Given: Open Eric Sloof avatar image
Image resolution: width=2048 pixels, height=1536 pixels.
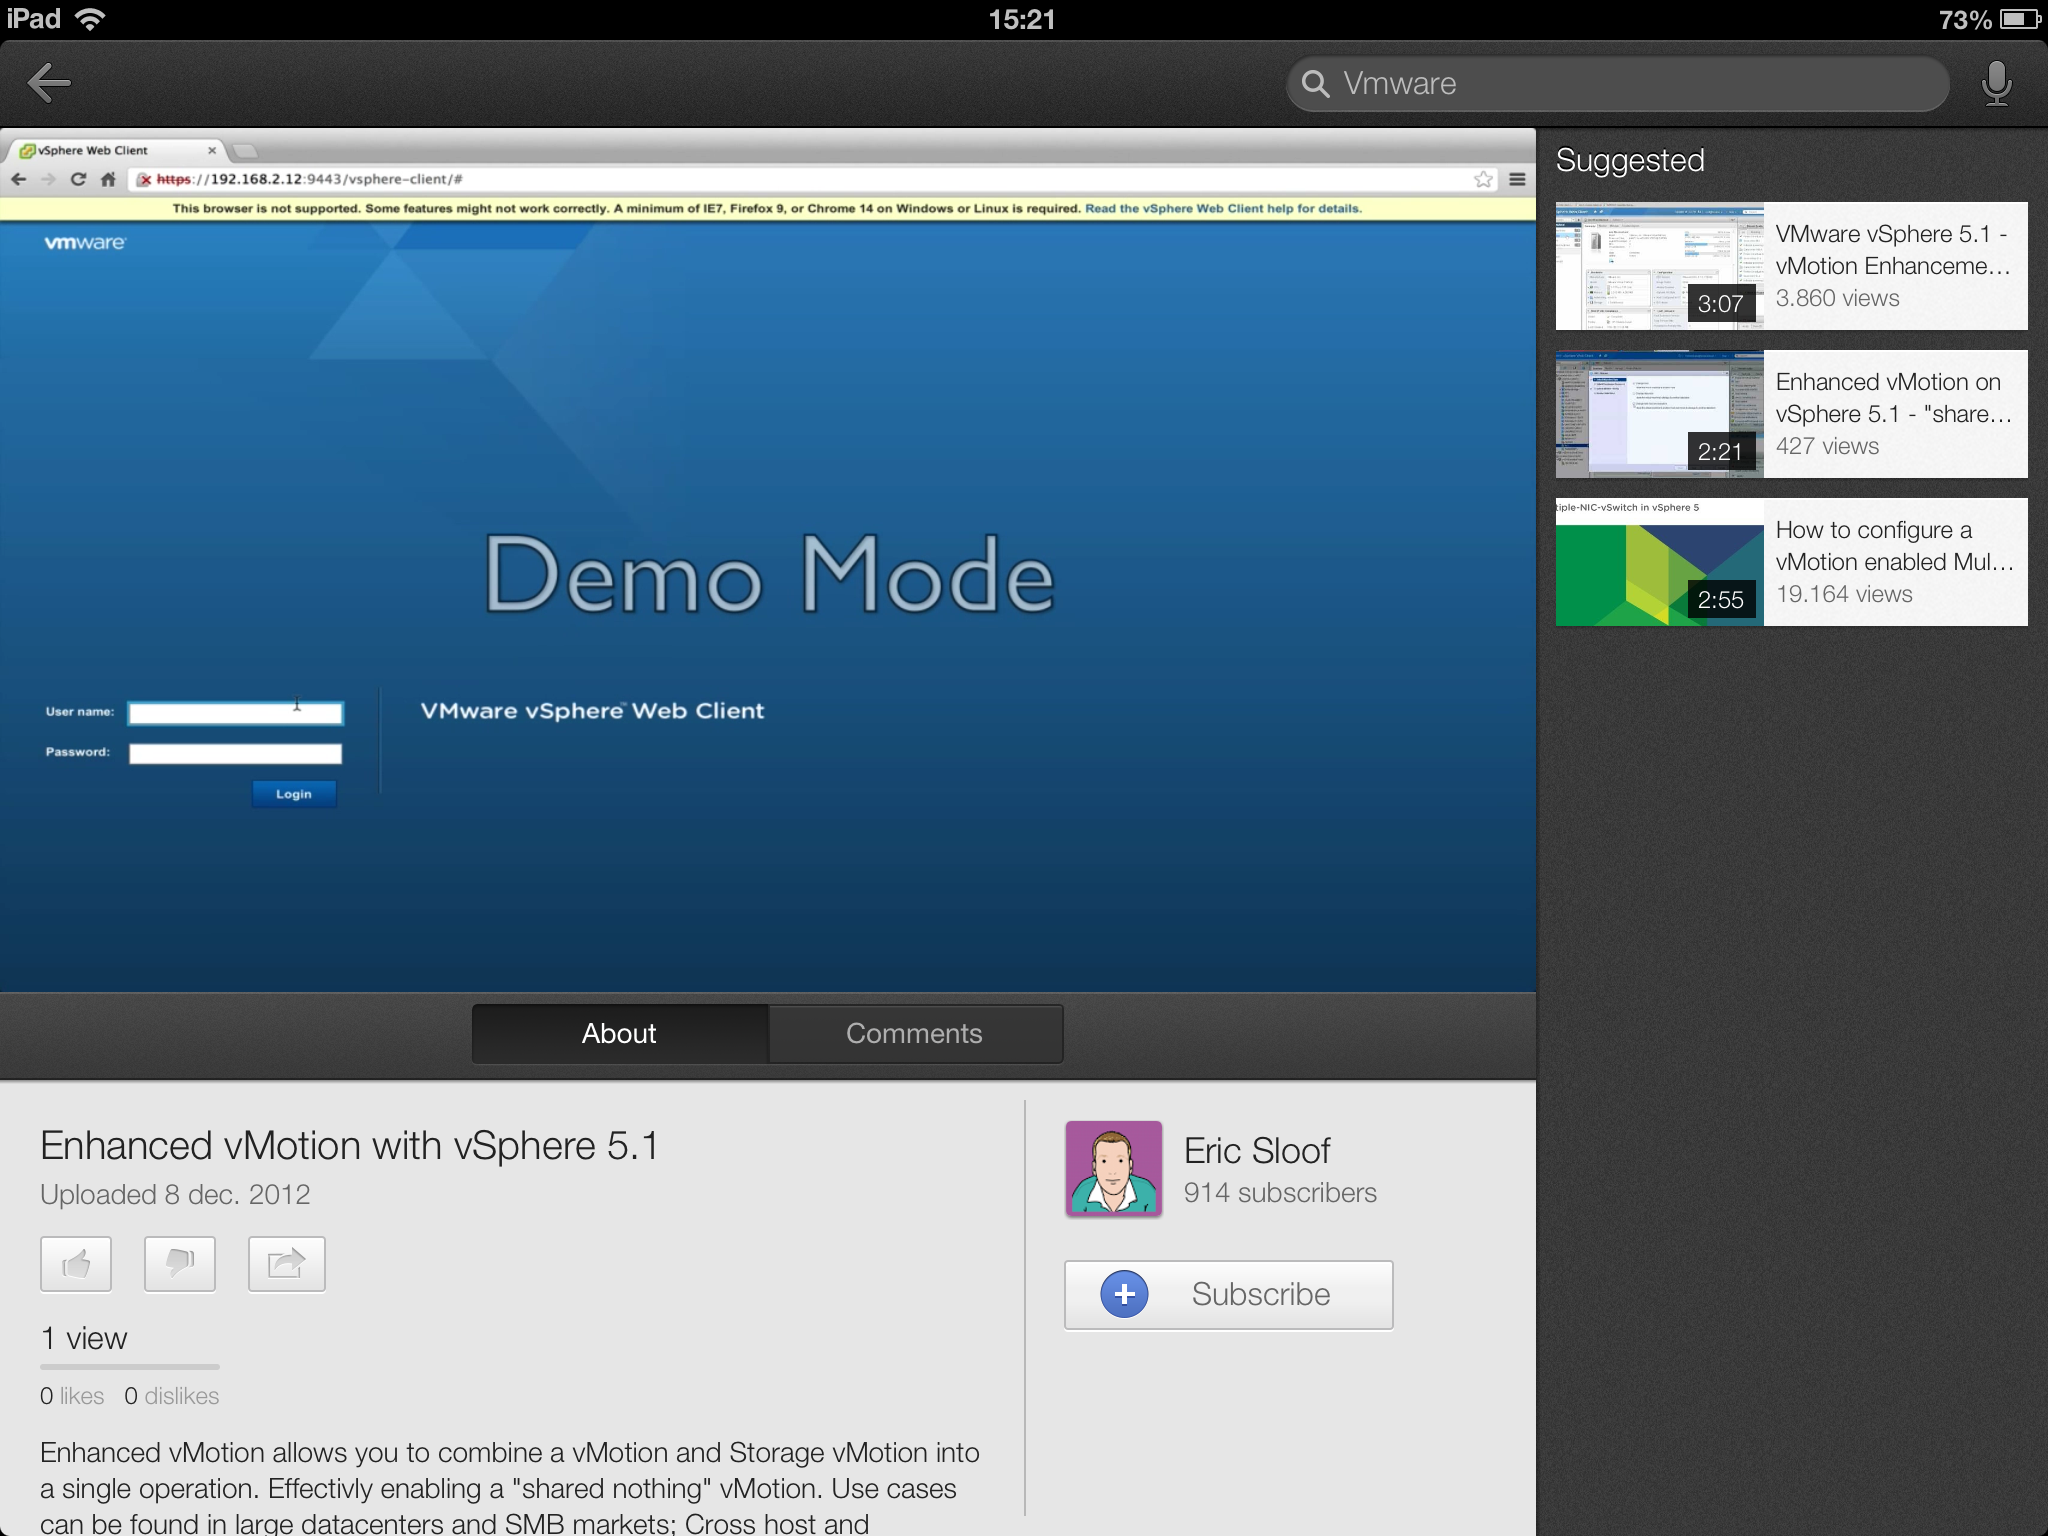Looking at the screenshot, I should [1114, 1168].
